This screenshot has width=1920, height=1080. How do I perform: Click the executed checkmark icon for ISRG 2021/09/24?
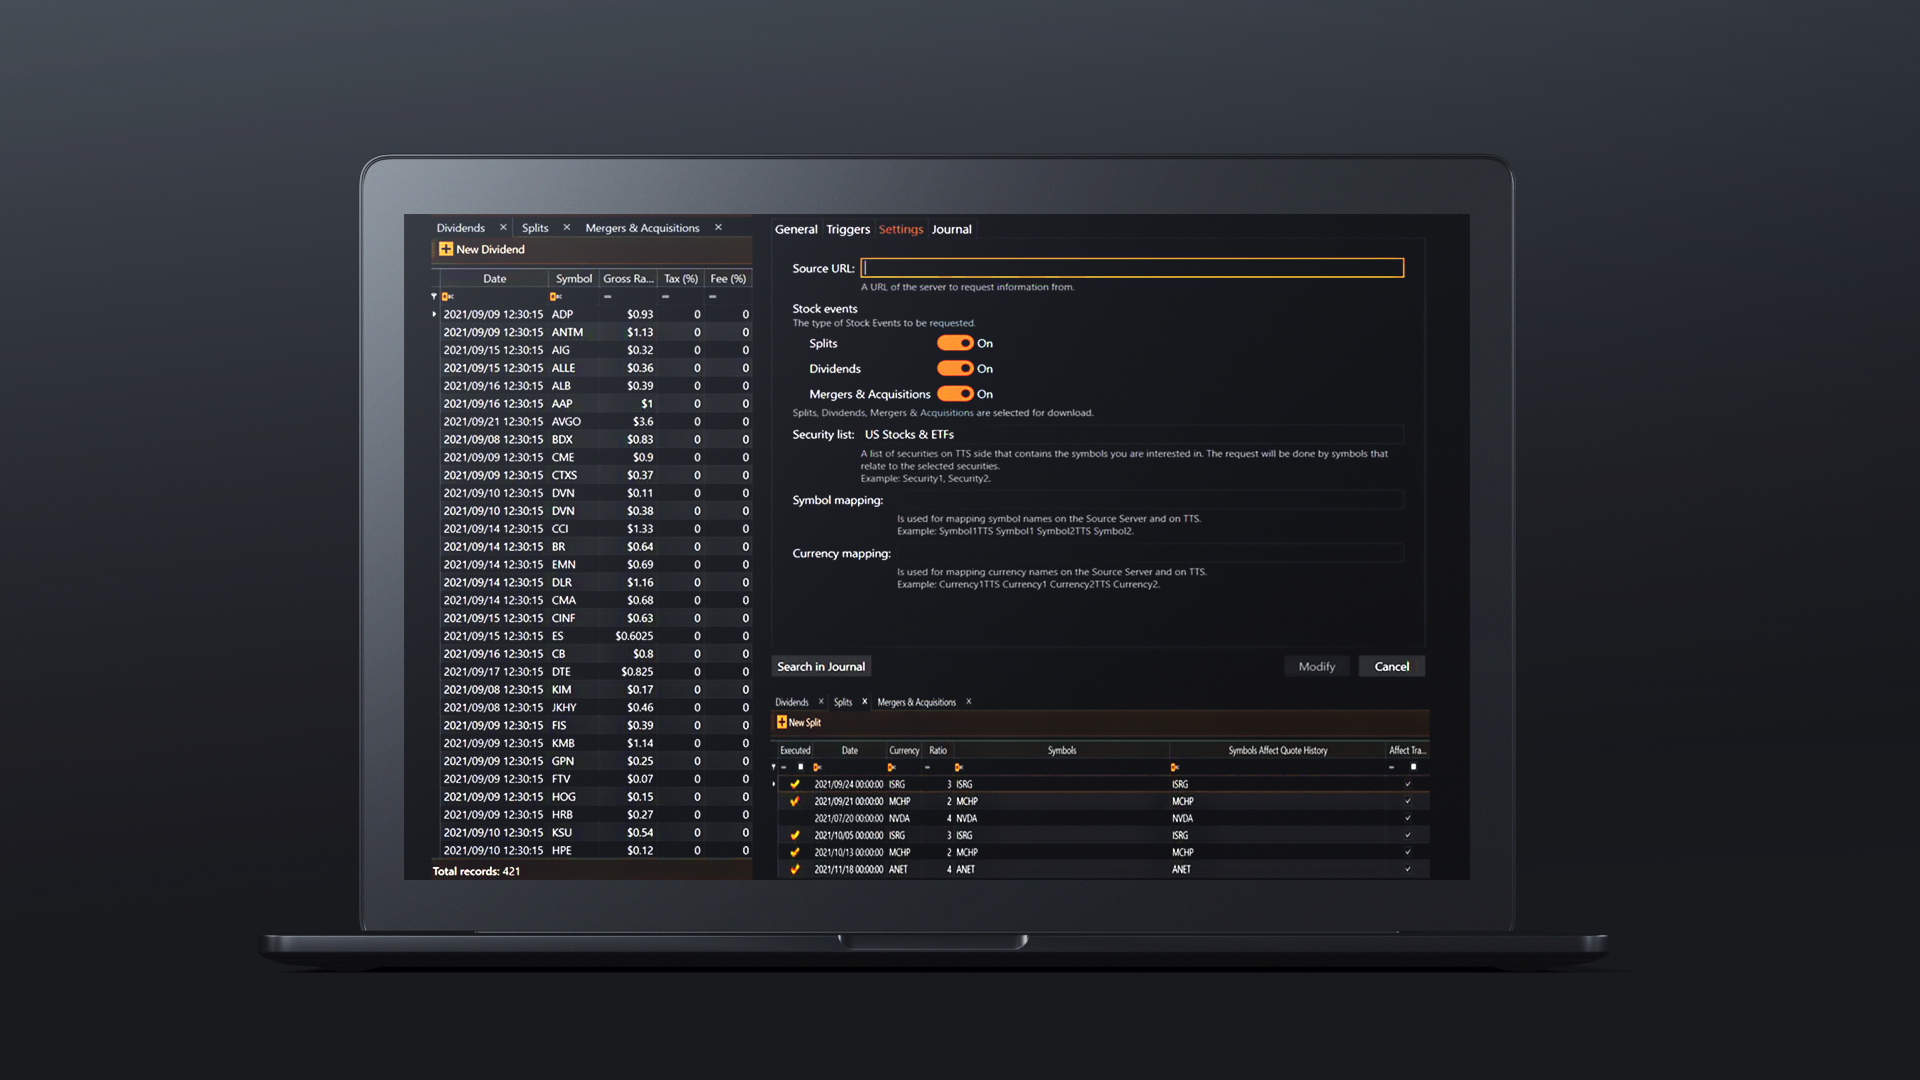(x=793, y=783)
